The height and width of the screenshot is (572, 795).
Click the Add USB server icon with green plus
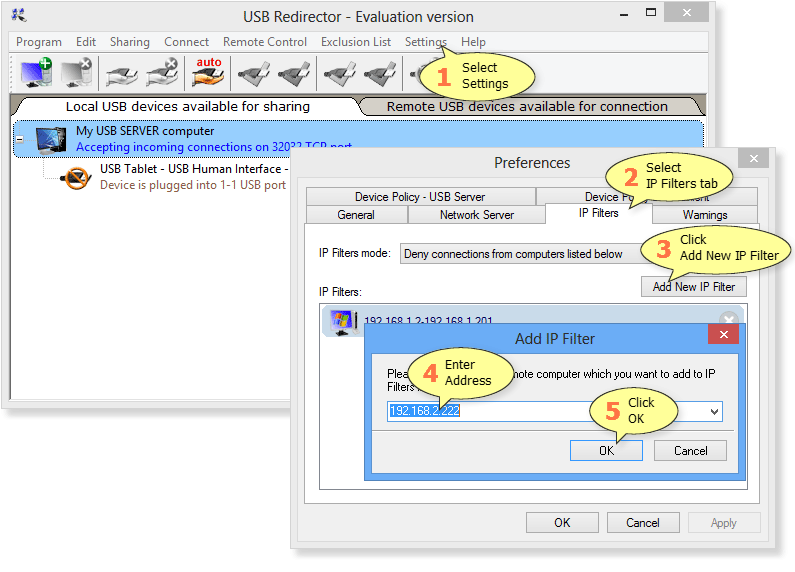[36, 73]
